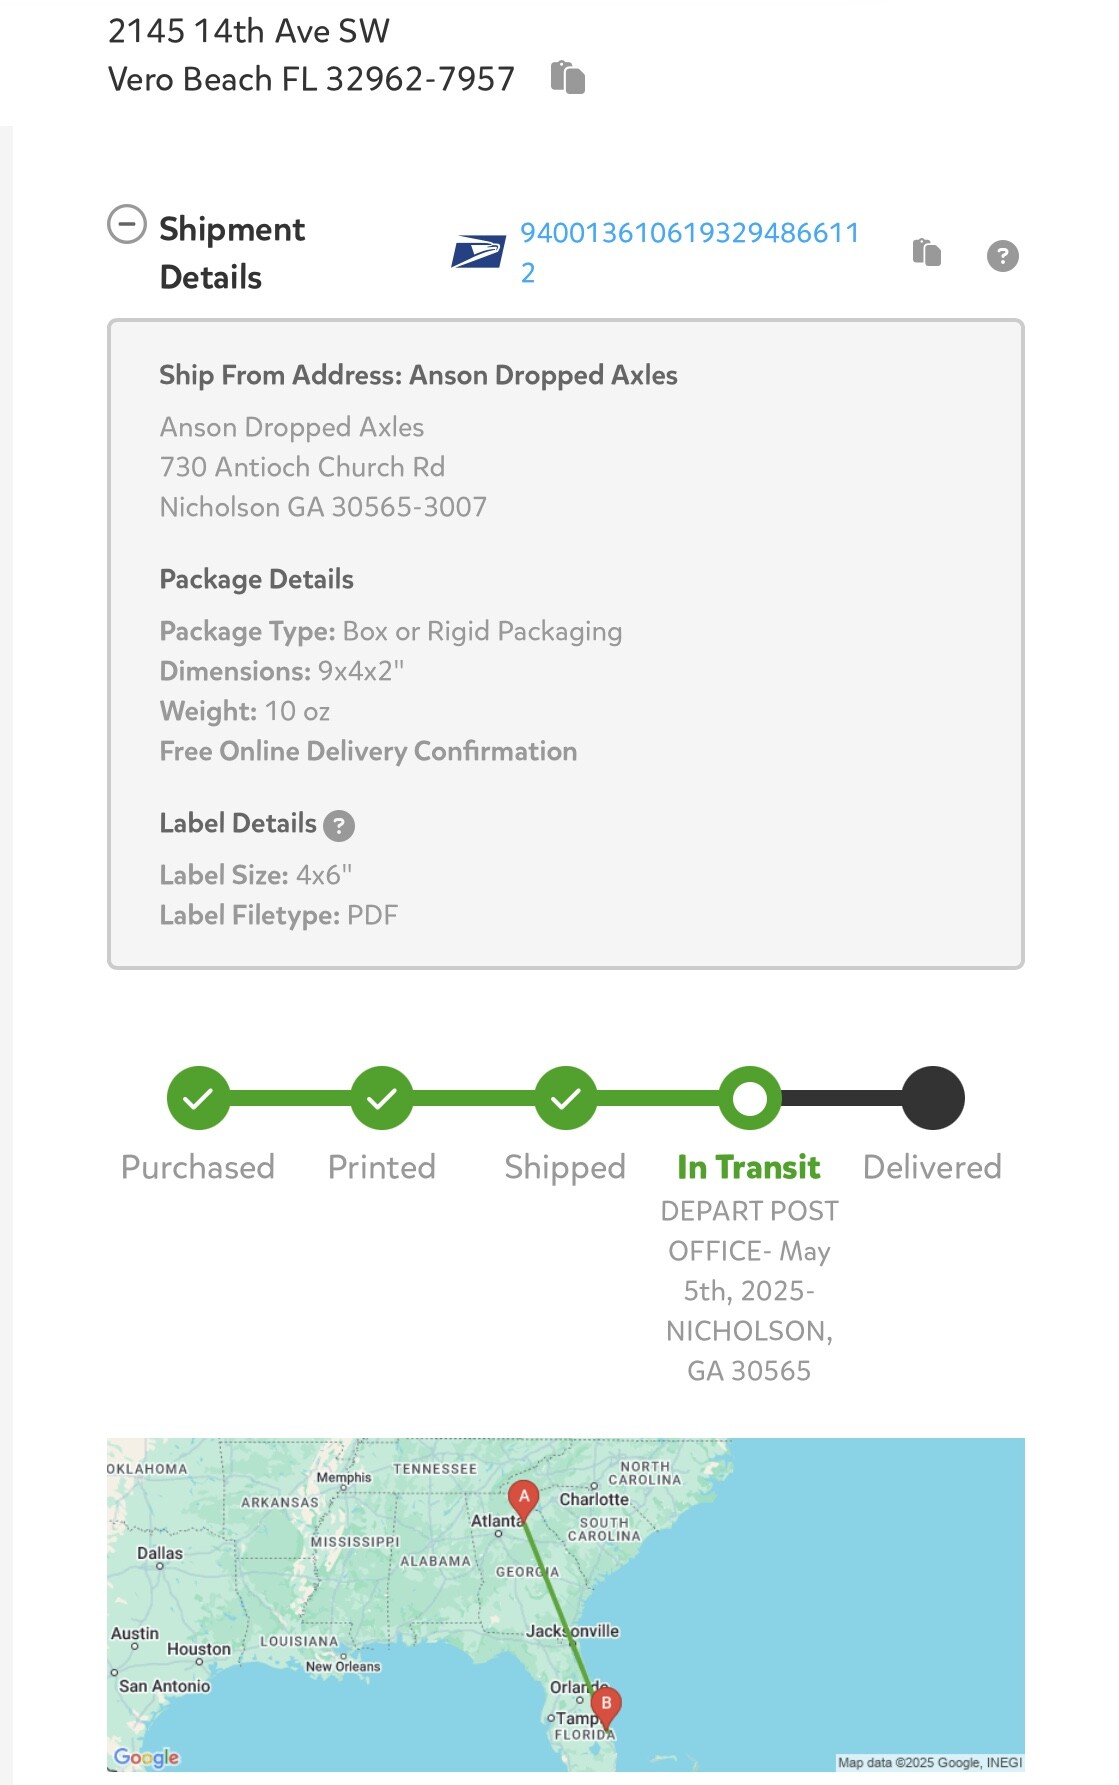Select the In Transit progress marker
The image size is (1119, 1785).
[x=749, y=1098]
